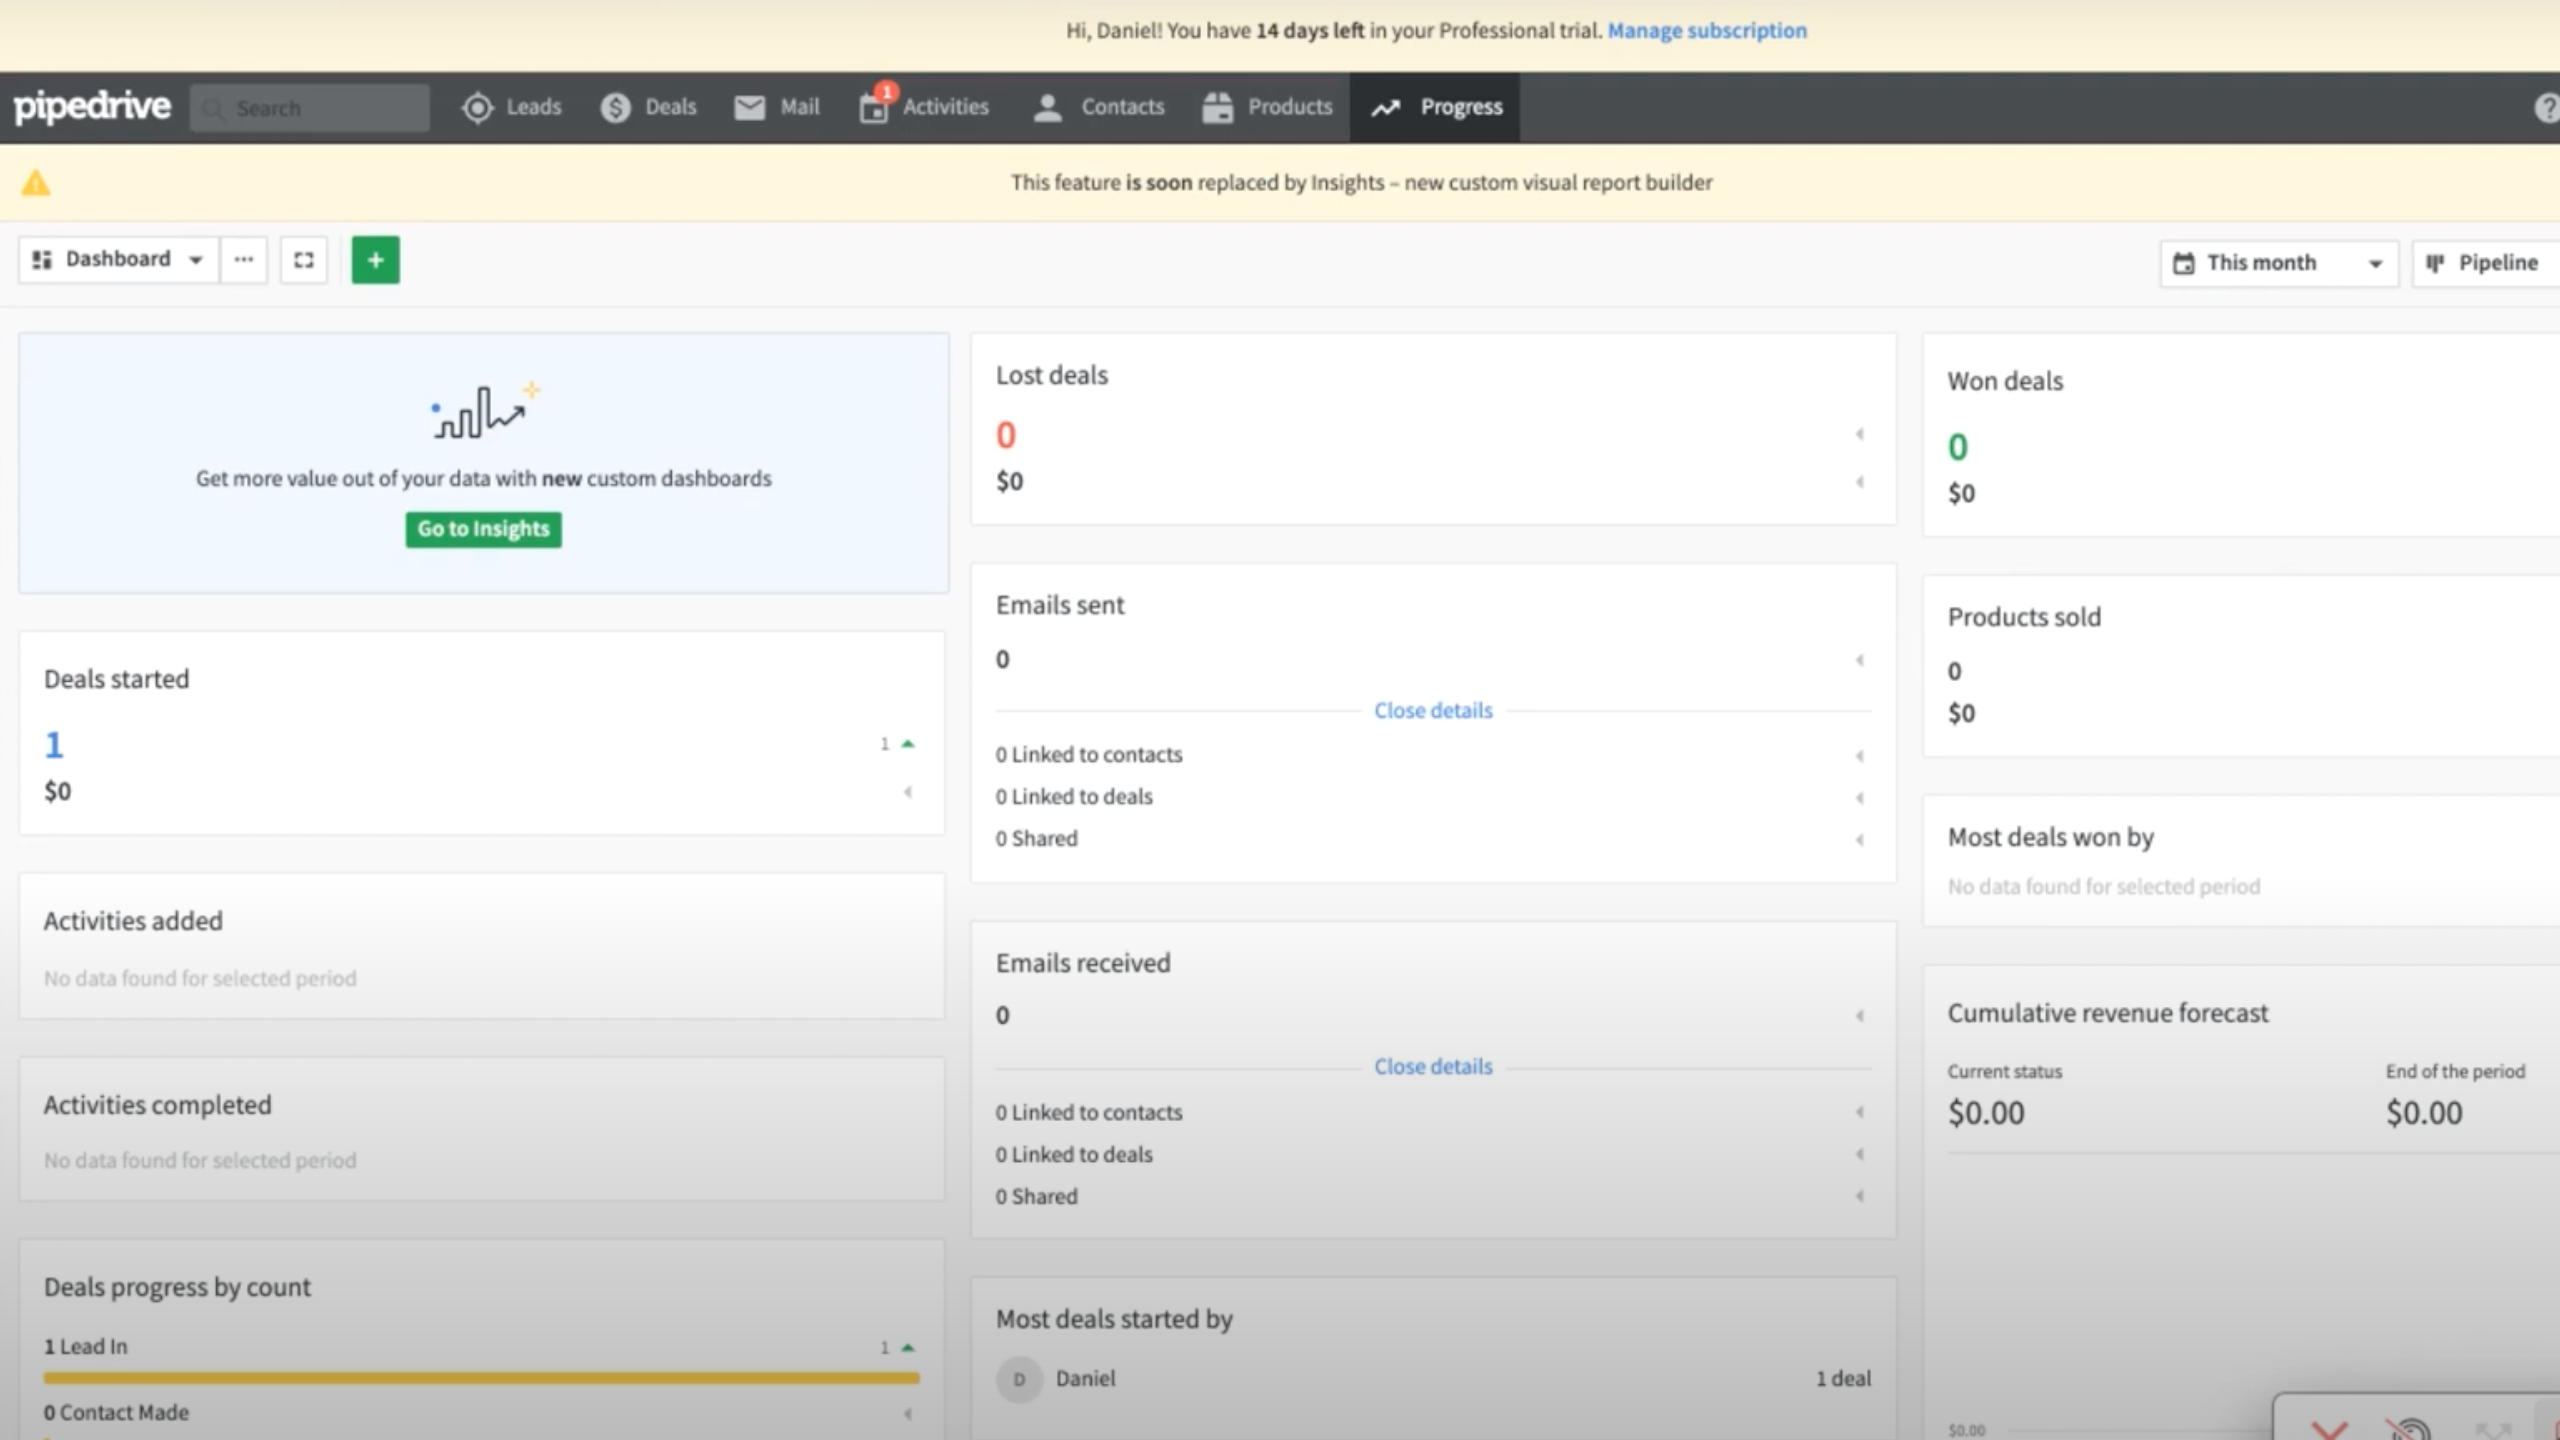Select the Progress tab

(1435, 107)
